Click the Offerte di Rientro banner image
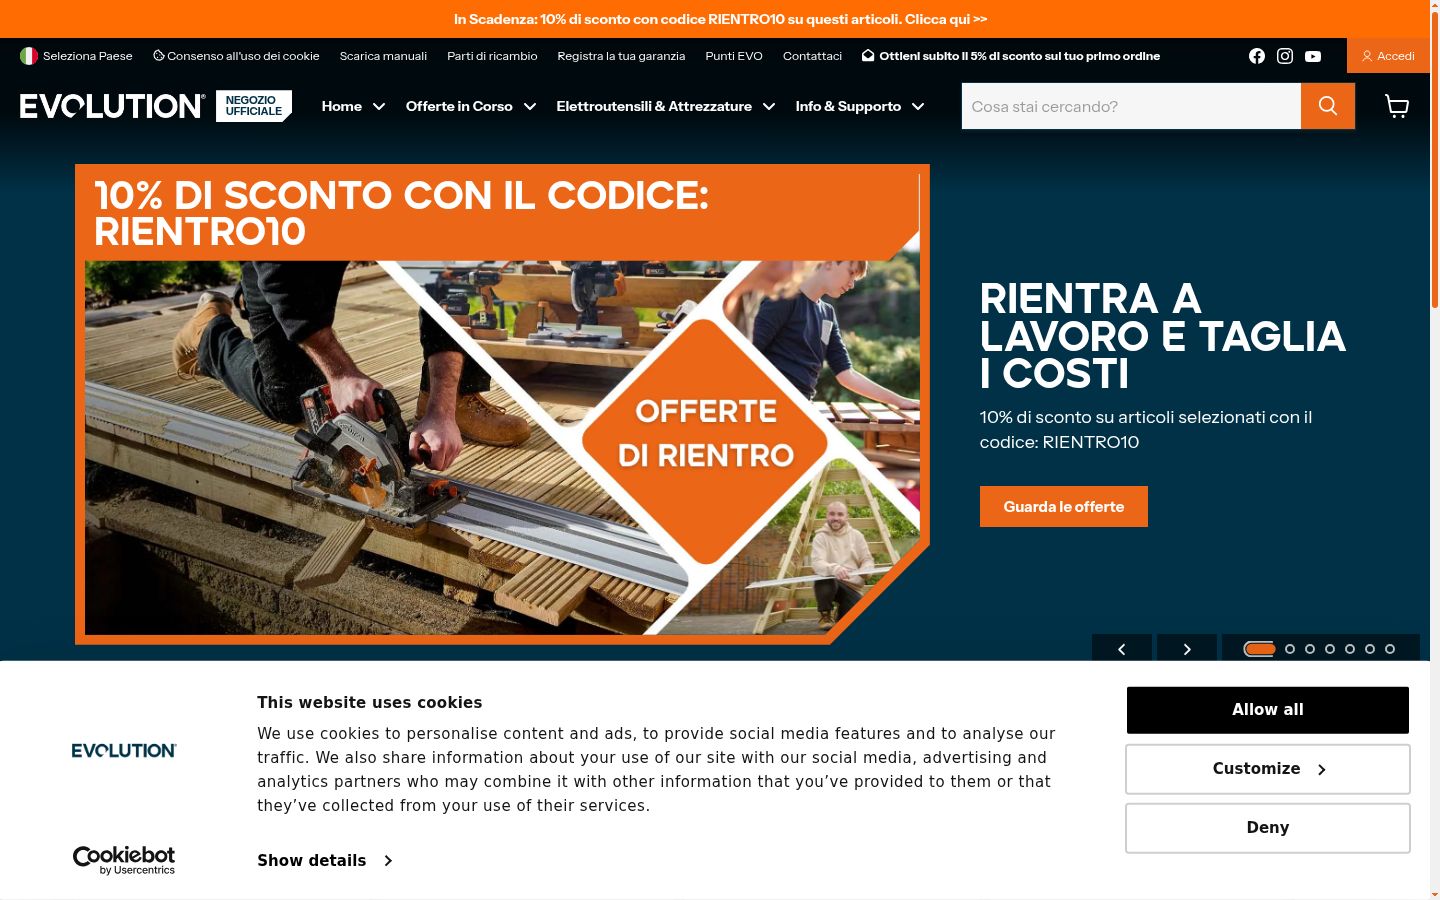The width and height of the screenshot is (1440, 900). click(502, 404)
